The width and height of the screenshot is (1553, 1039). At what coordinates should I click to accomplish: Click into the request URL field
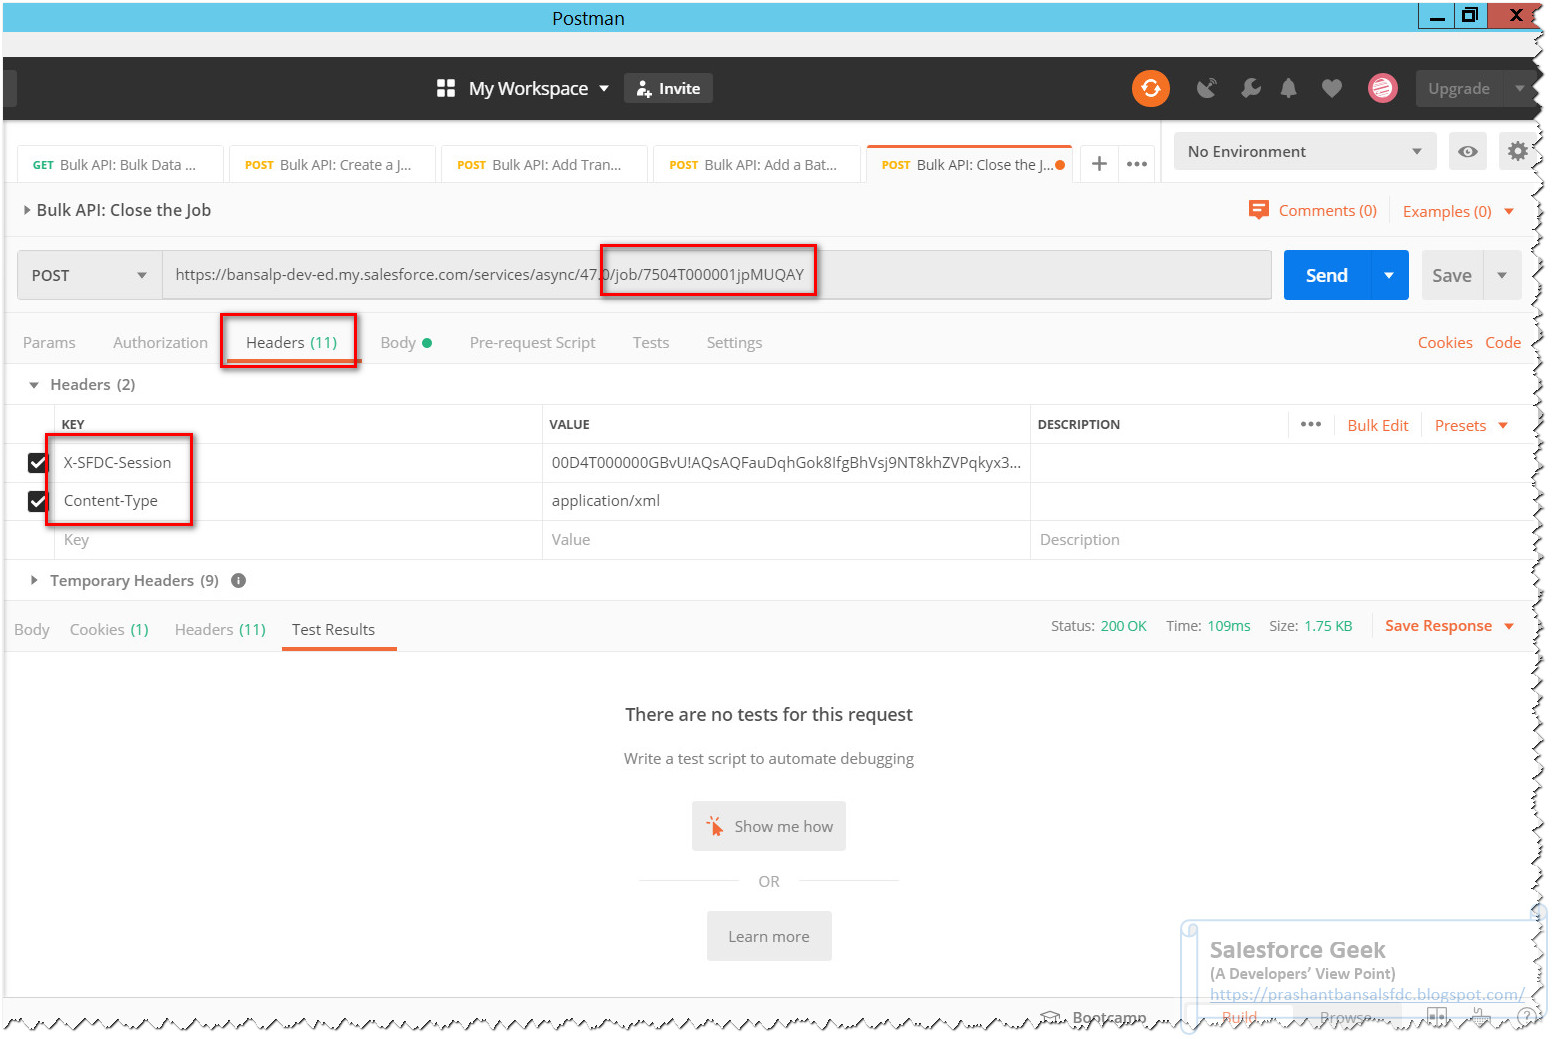point(716,275)
